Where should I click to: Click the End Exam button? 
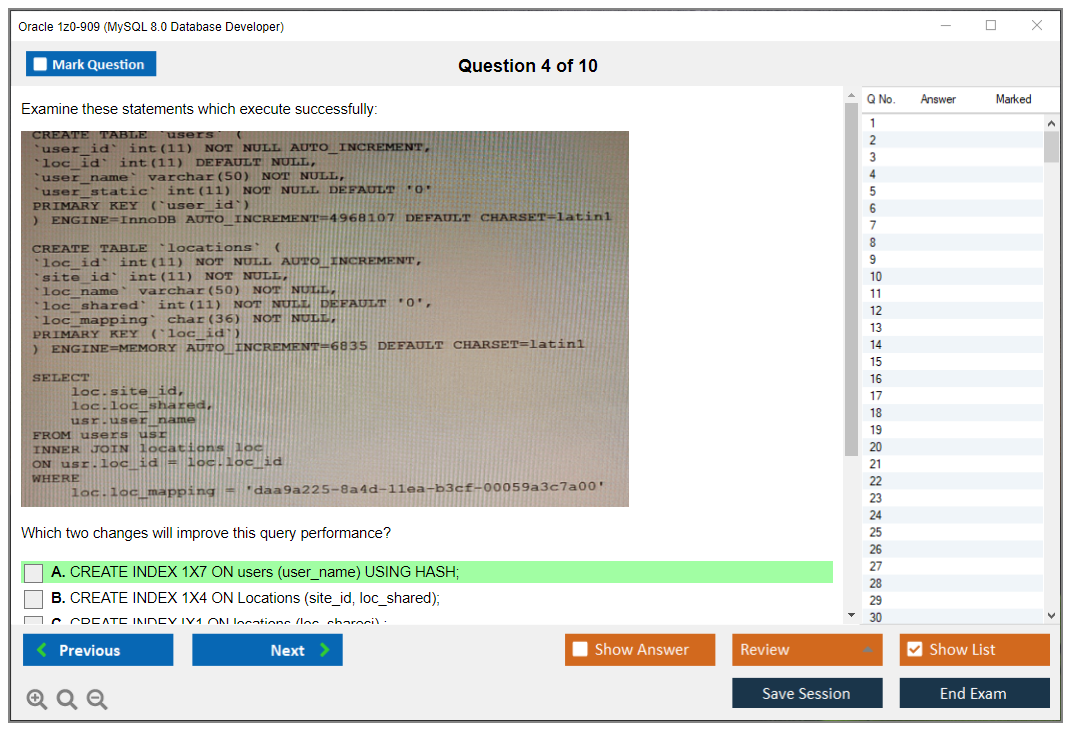pos(974,694)
